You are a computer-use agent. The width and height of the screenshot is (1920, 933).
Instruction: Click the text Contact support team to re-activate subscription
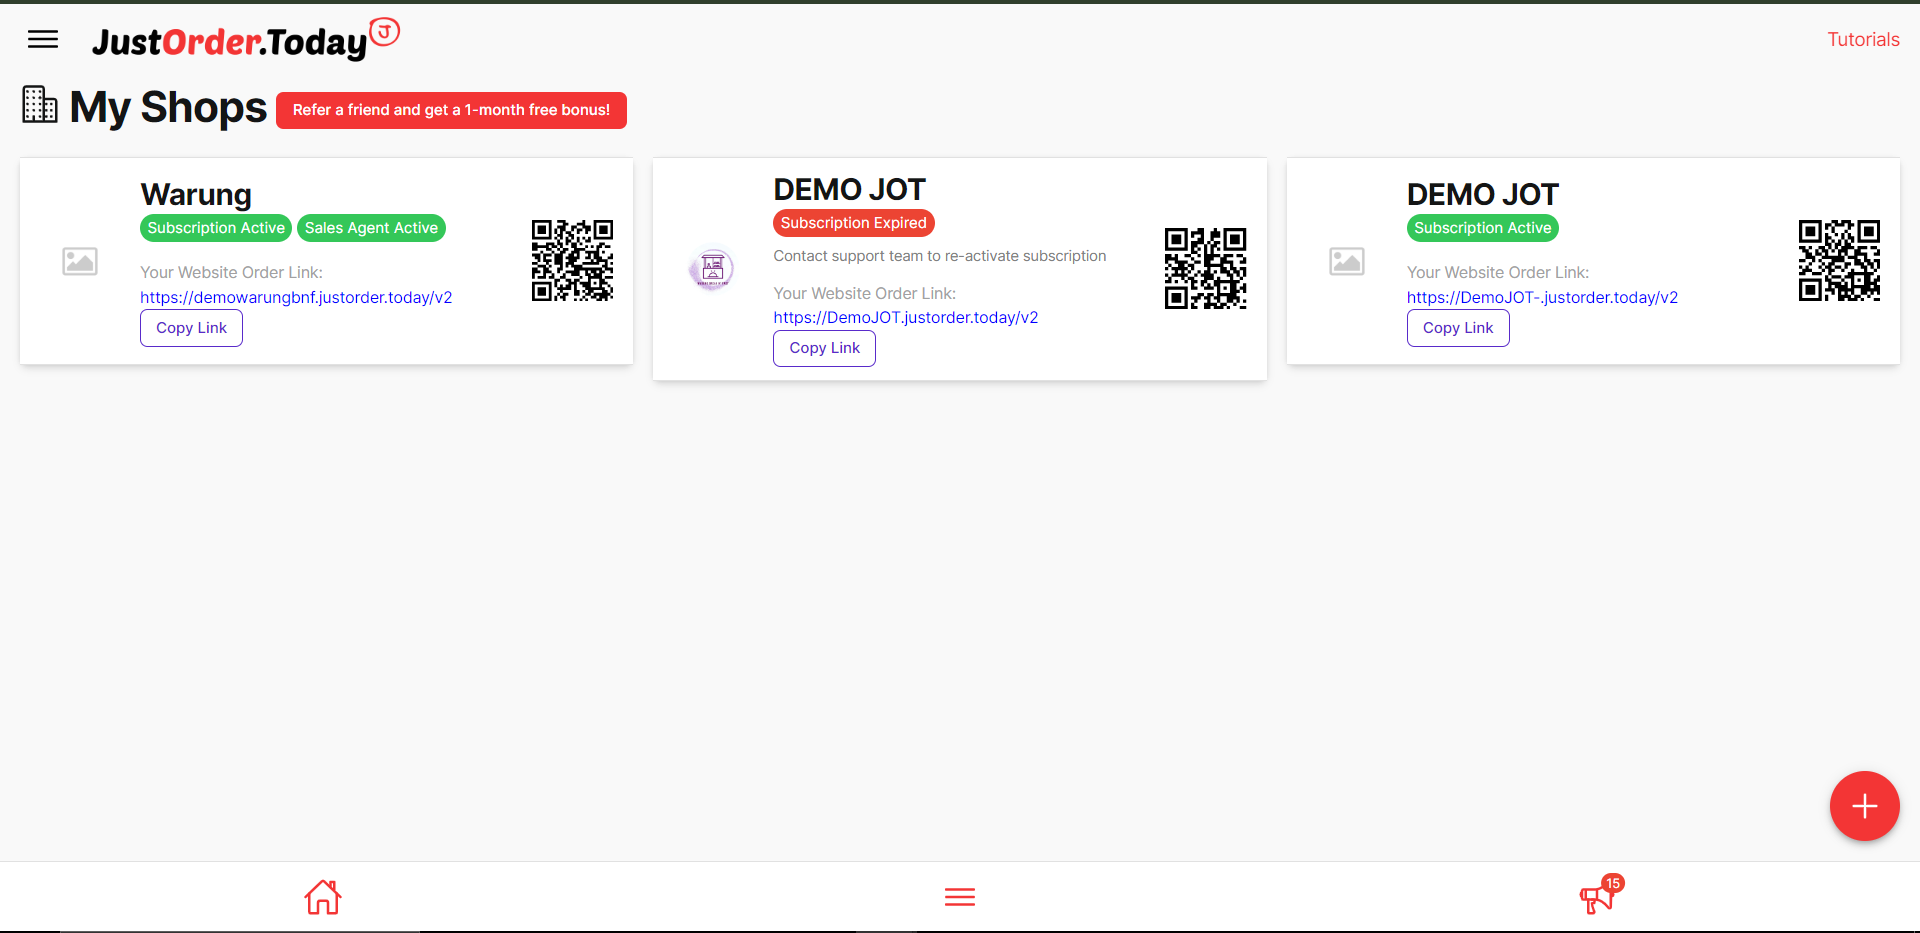940,256
